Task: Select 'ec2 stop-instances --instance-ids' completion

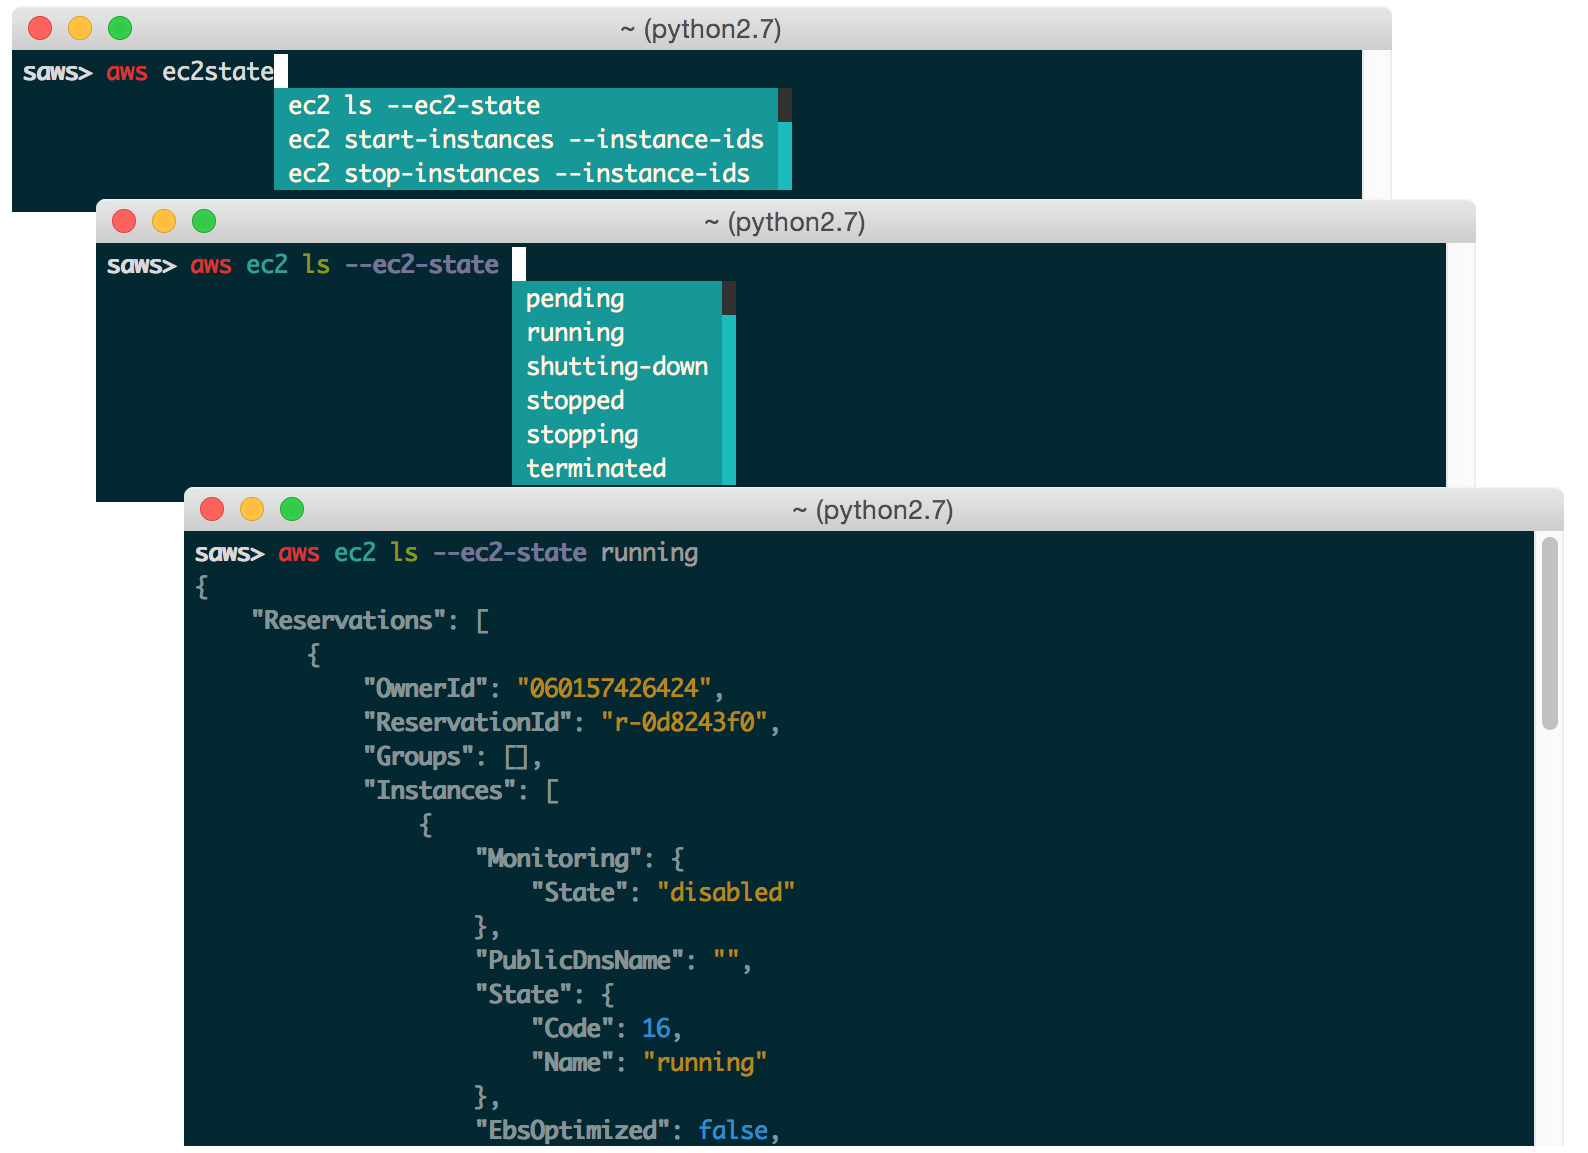Action: [525, 173]
